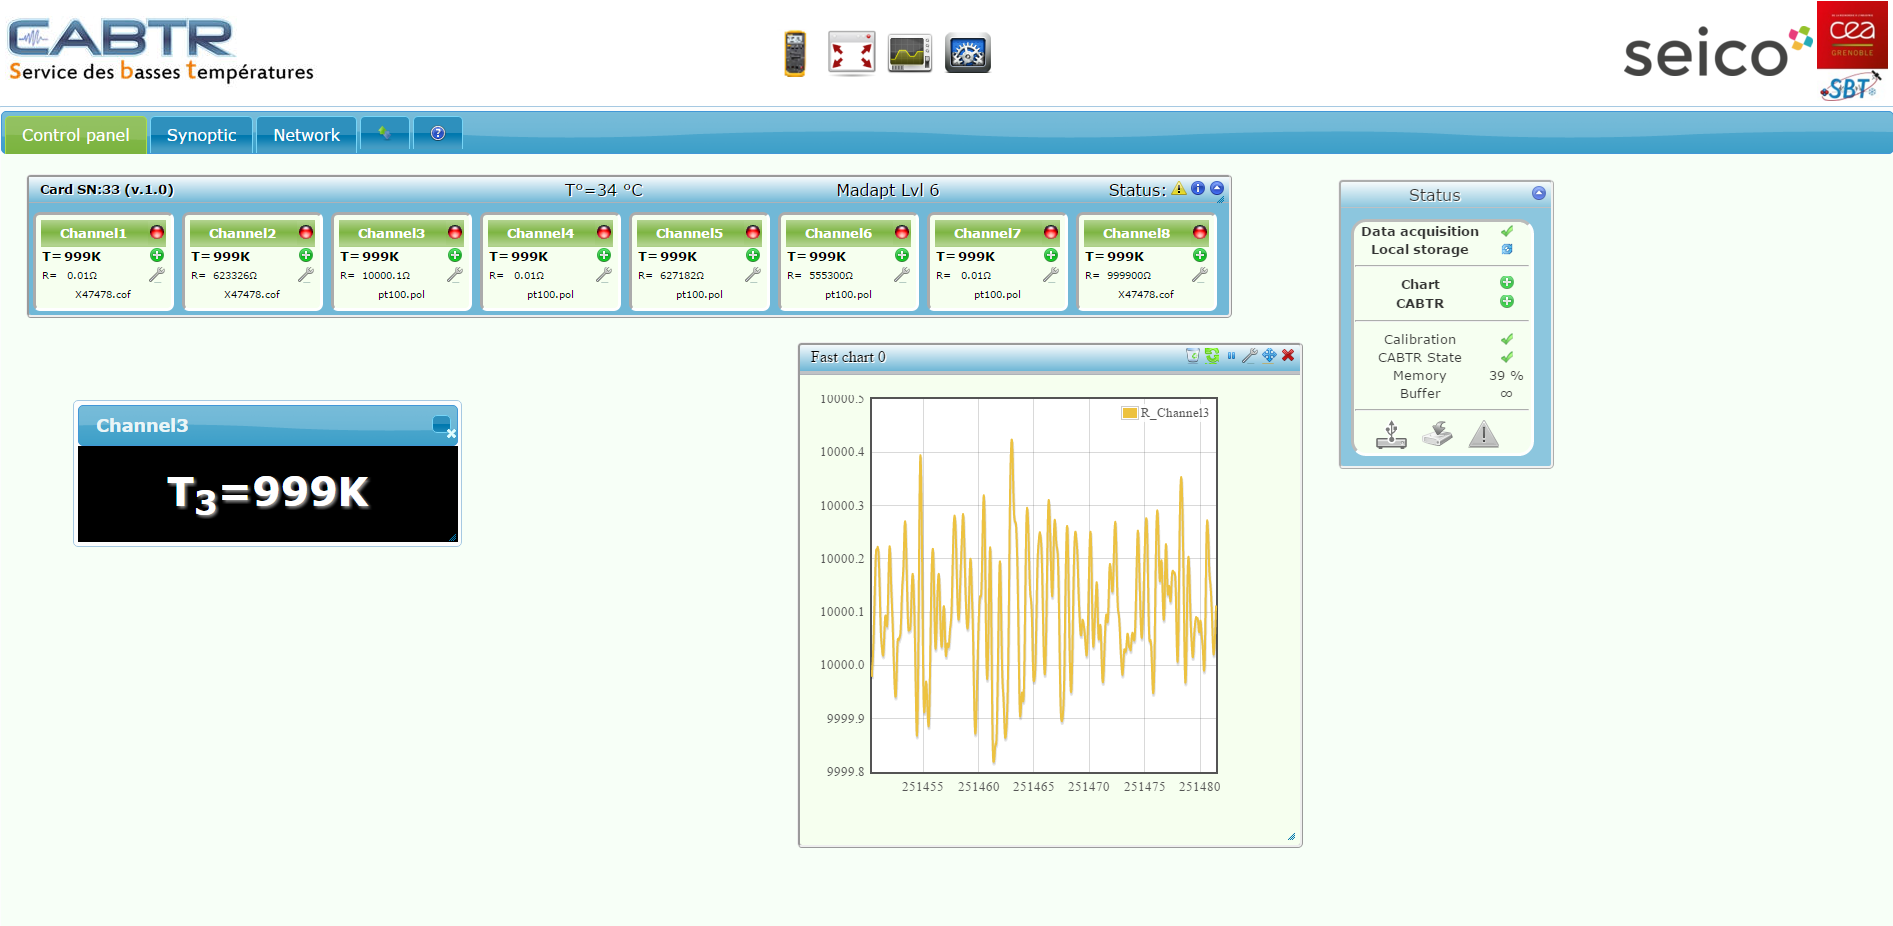This screenshot has height=926, width=1893.
Task: Click the save-to-disk icon in Status
Action: (1437, 434)
